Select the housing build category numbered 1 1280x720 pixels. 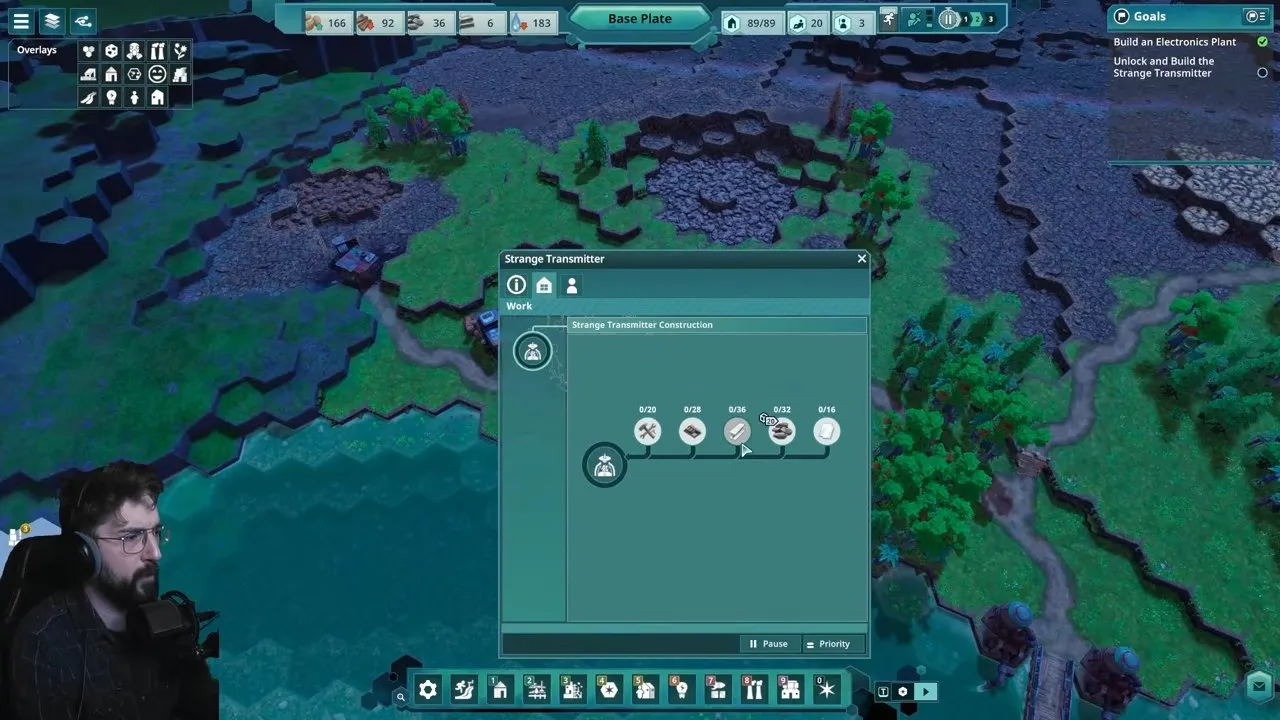click(x=500, y=689)
